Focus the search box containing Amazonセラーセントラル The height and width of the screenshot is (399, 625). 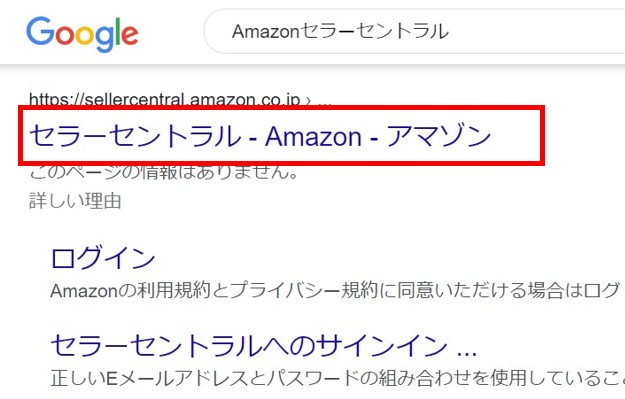coord(415,31)
